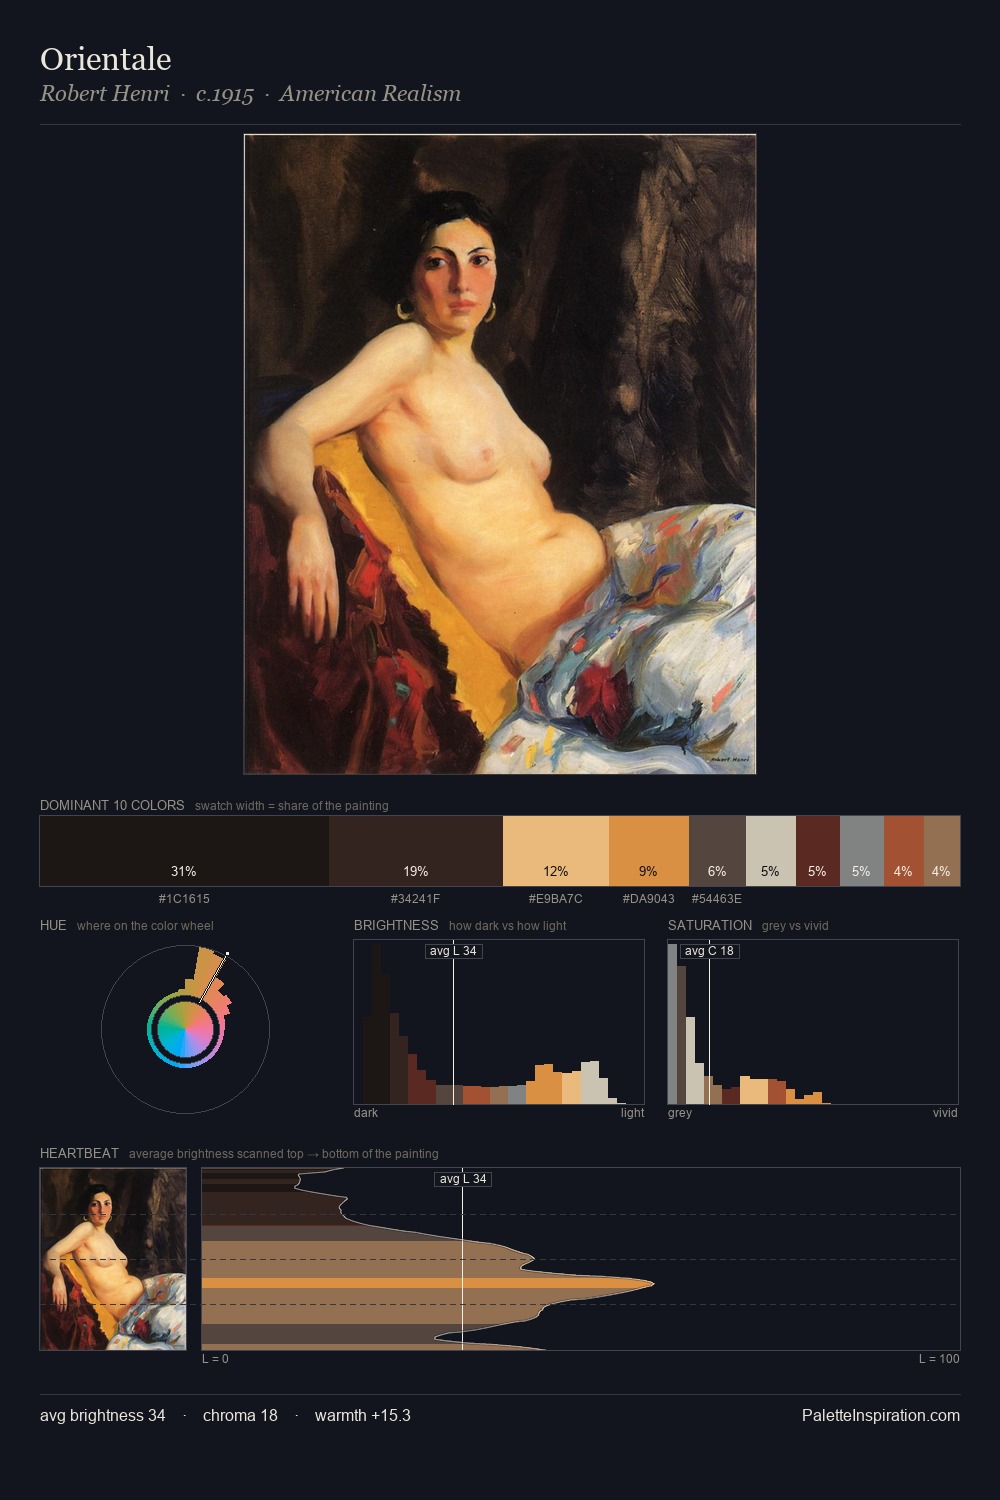Viewport: 1000px width, 1500px height.
Task: Select the 19% dark brown swatch
Action: [416, 851]
